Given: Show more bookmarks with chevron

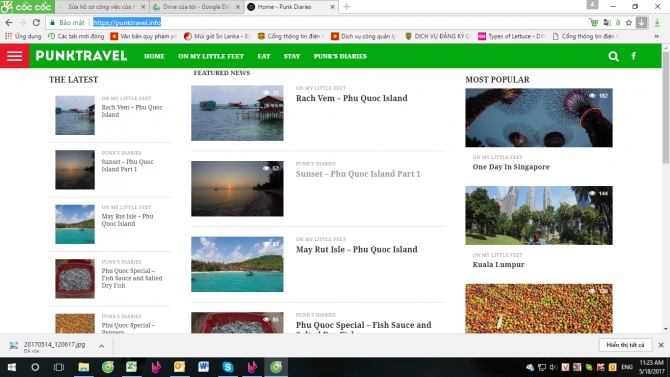Looking at the screenshot, I should coord(656,36).
